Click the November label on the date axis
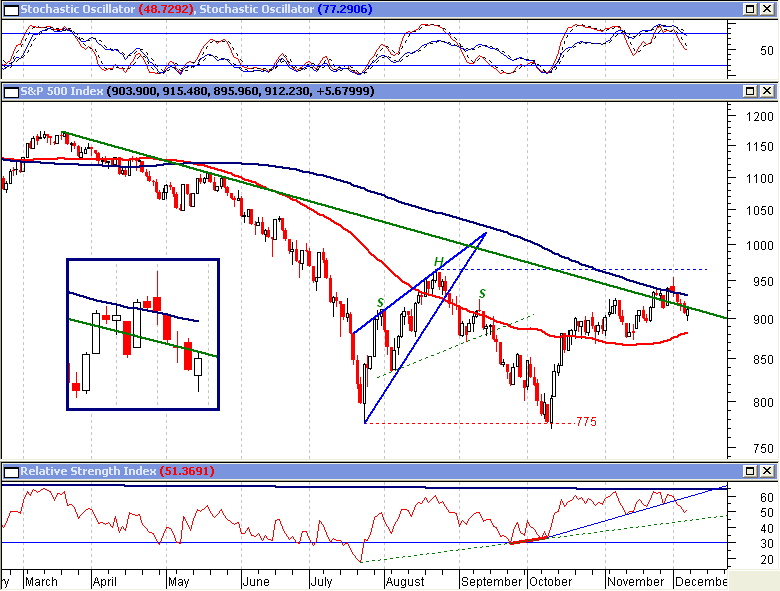 coord(636,582)
